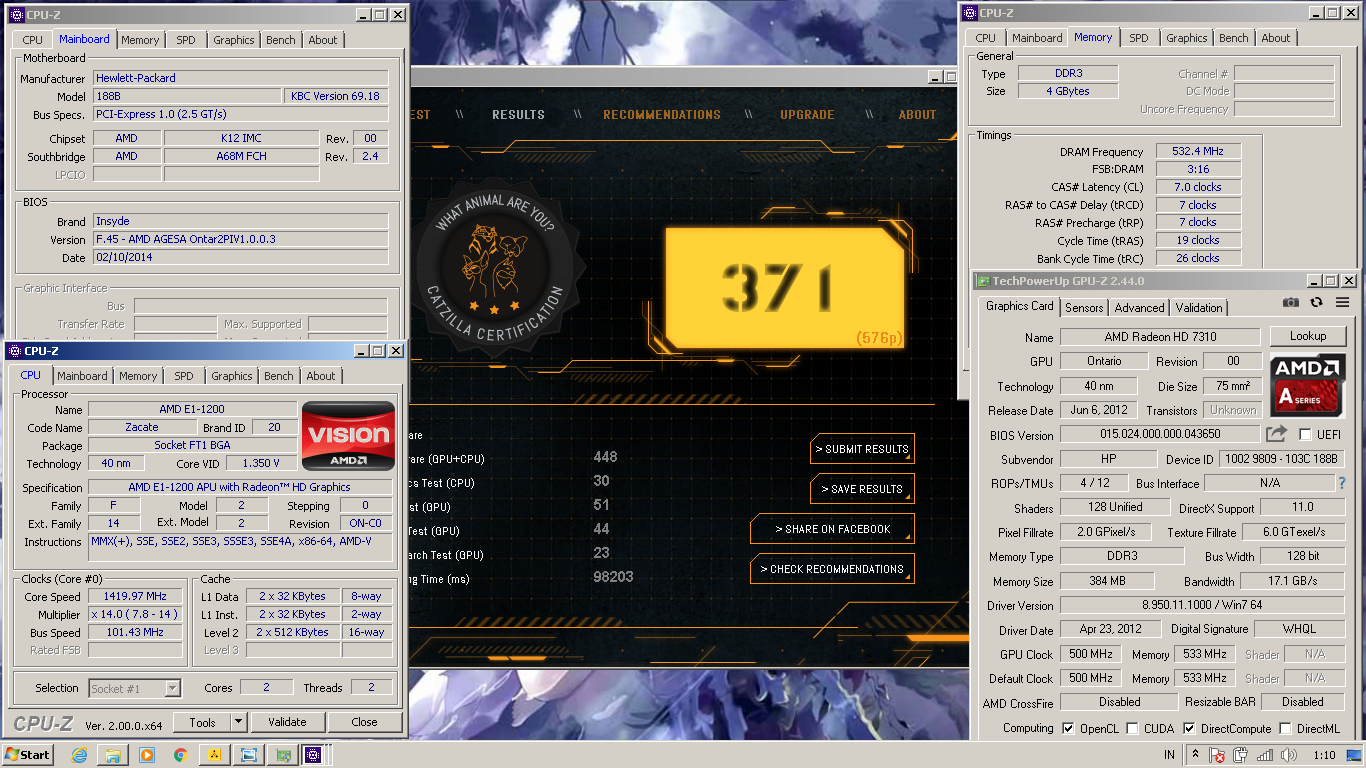
Task: Open About tab in CPU-Z Mainboard window
Action: [323, 40]
